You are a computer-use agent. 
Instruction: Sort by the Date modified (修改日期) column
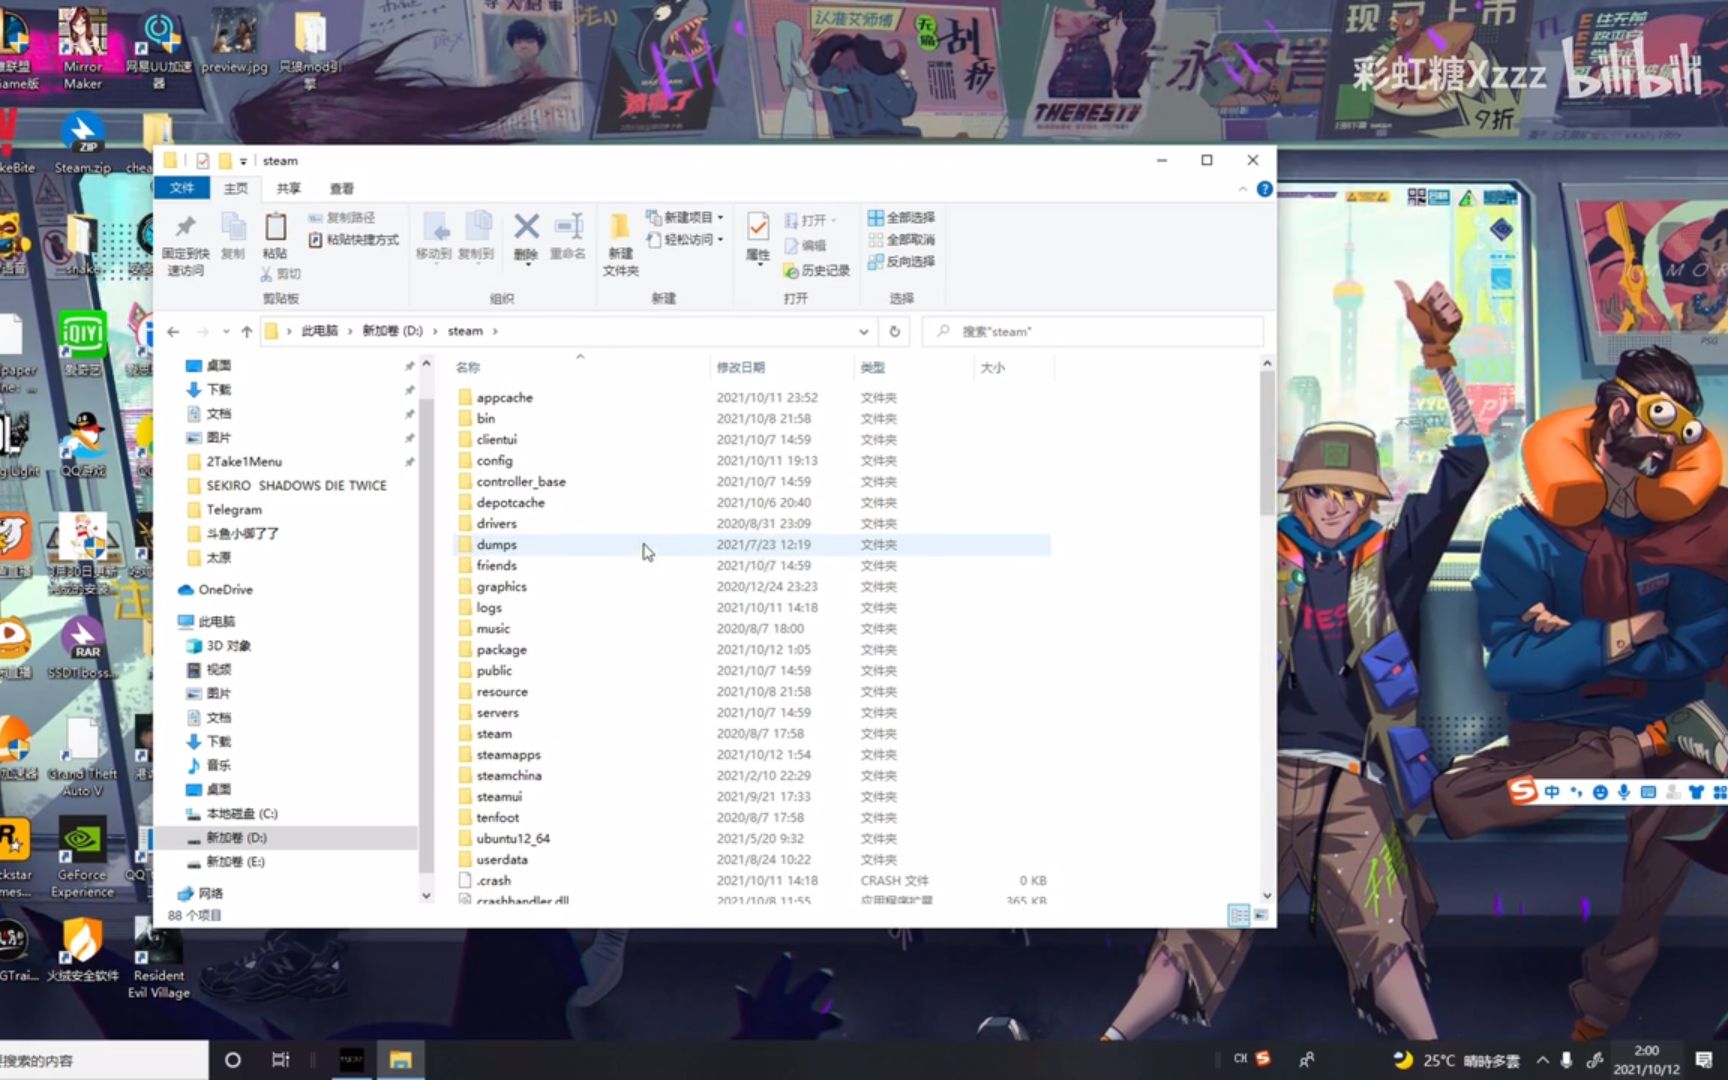781,367
